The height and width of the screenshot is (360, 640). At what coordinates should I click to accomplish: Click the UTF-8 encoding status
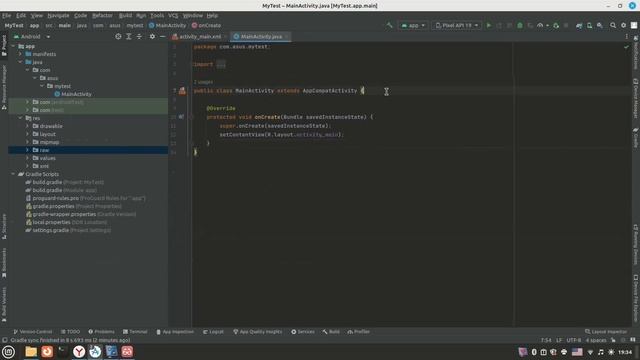point(573,340)
